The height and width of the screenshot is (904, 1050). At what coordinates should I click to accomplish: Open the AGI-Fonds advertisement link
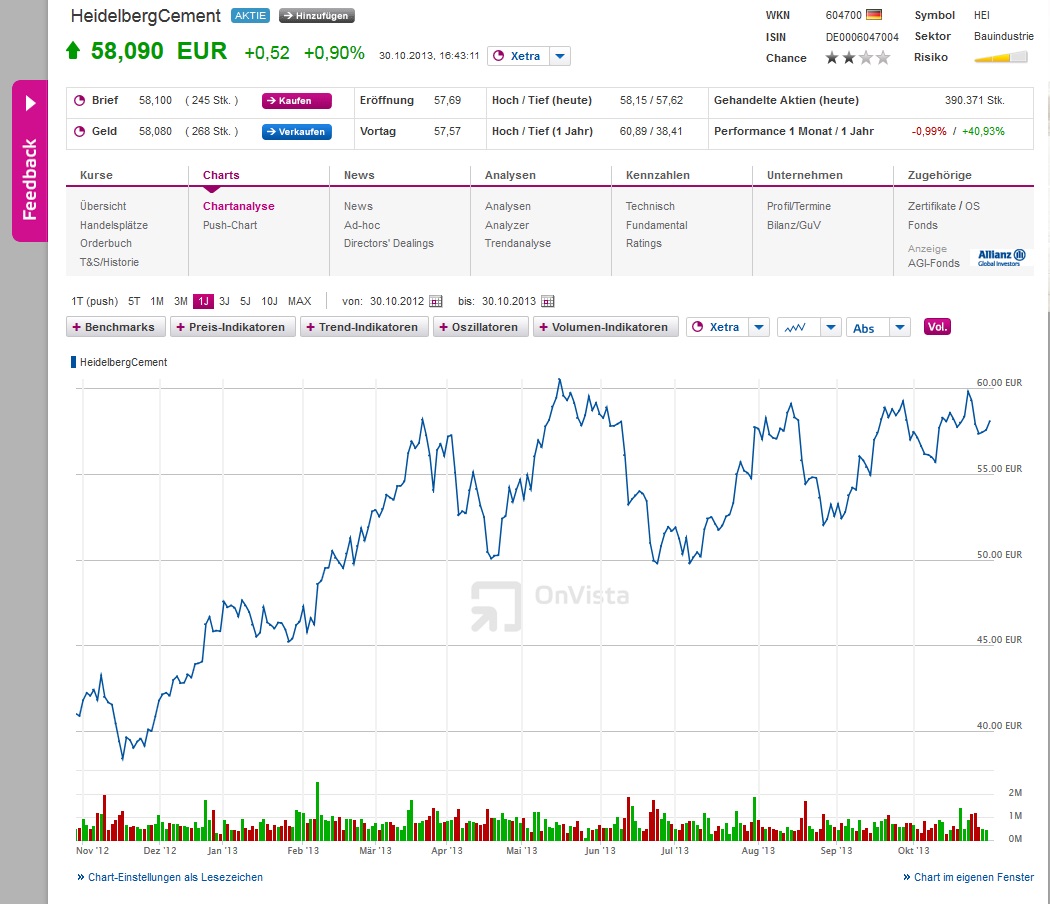click(x=933, y=263)
